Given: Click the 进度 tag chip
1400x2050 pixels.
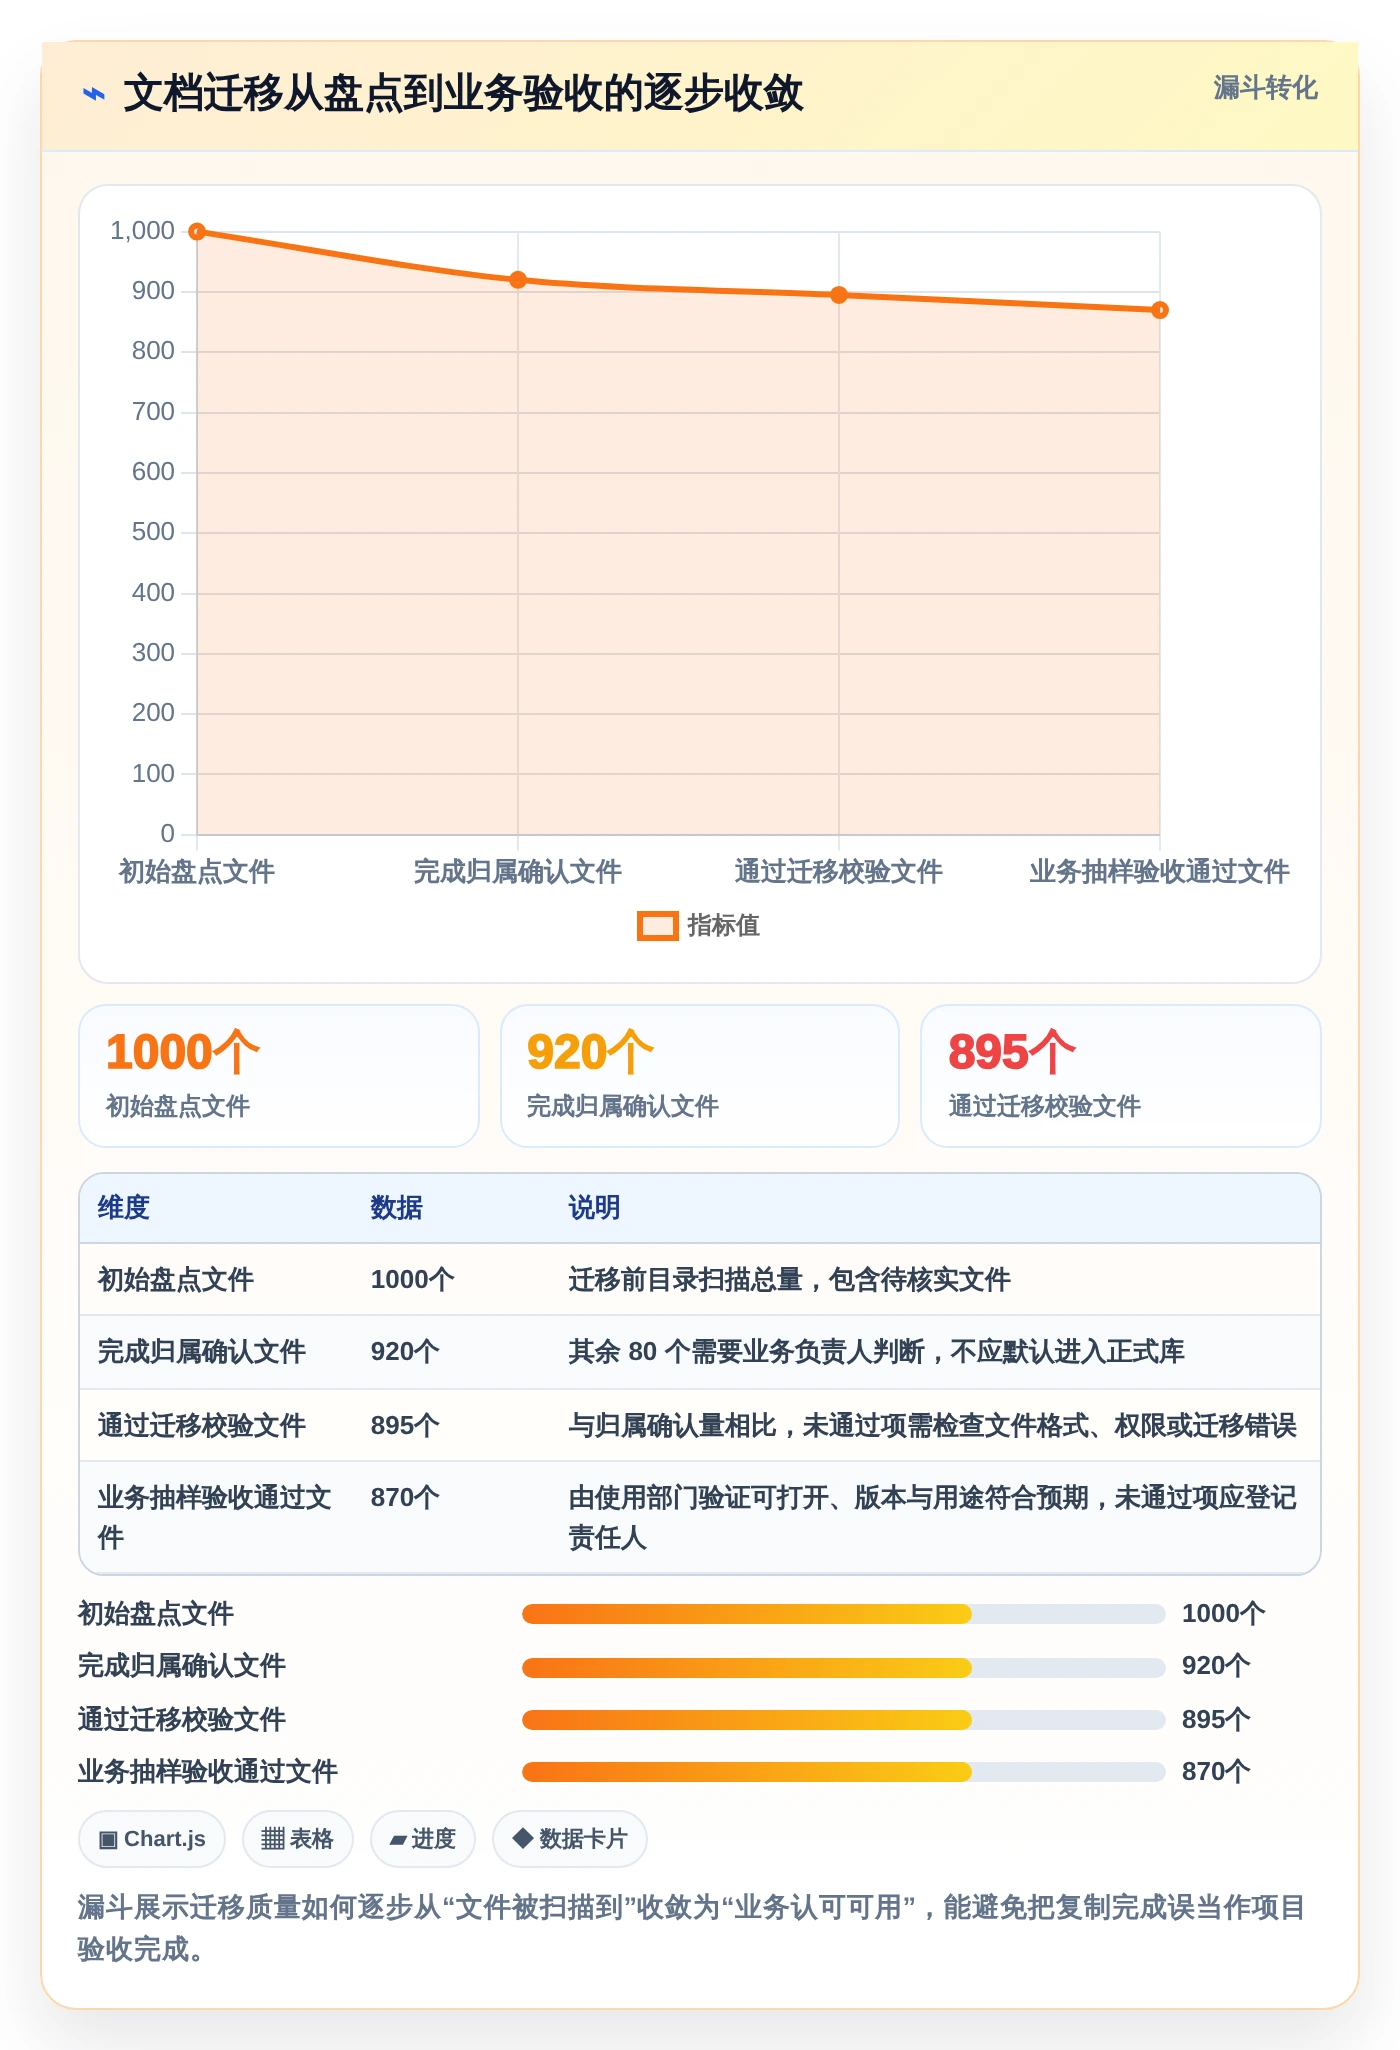Looking at the screenshot, I should point(422,1839).
